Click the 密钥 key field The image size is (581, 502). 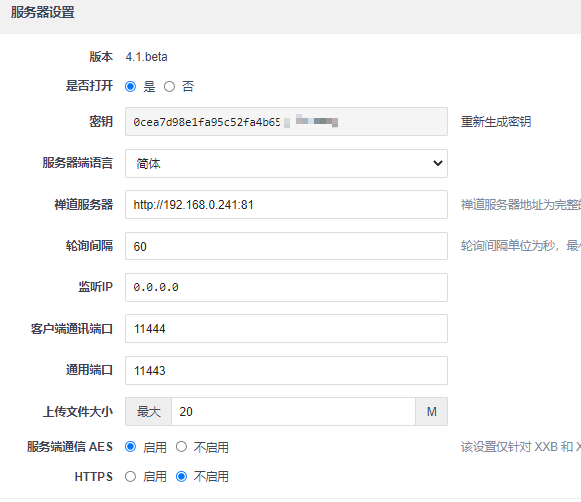[x=286, y=122]
